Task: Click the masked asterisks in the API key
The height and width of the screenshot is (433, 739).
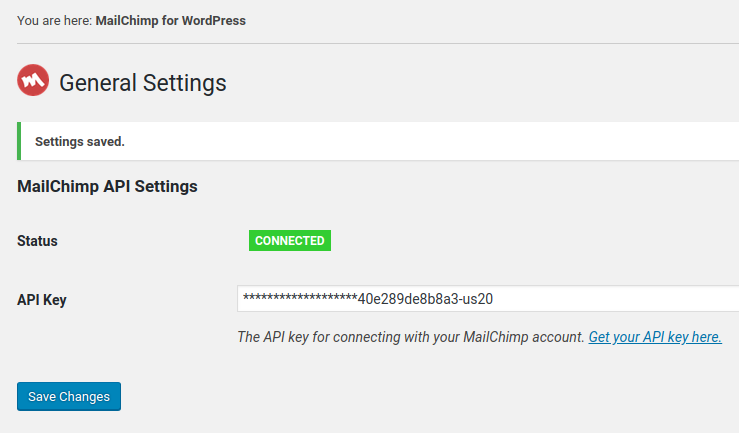Action: 300,299
